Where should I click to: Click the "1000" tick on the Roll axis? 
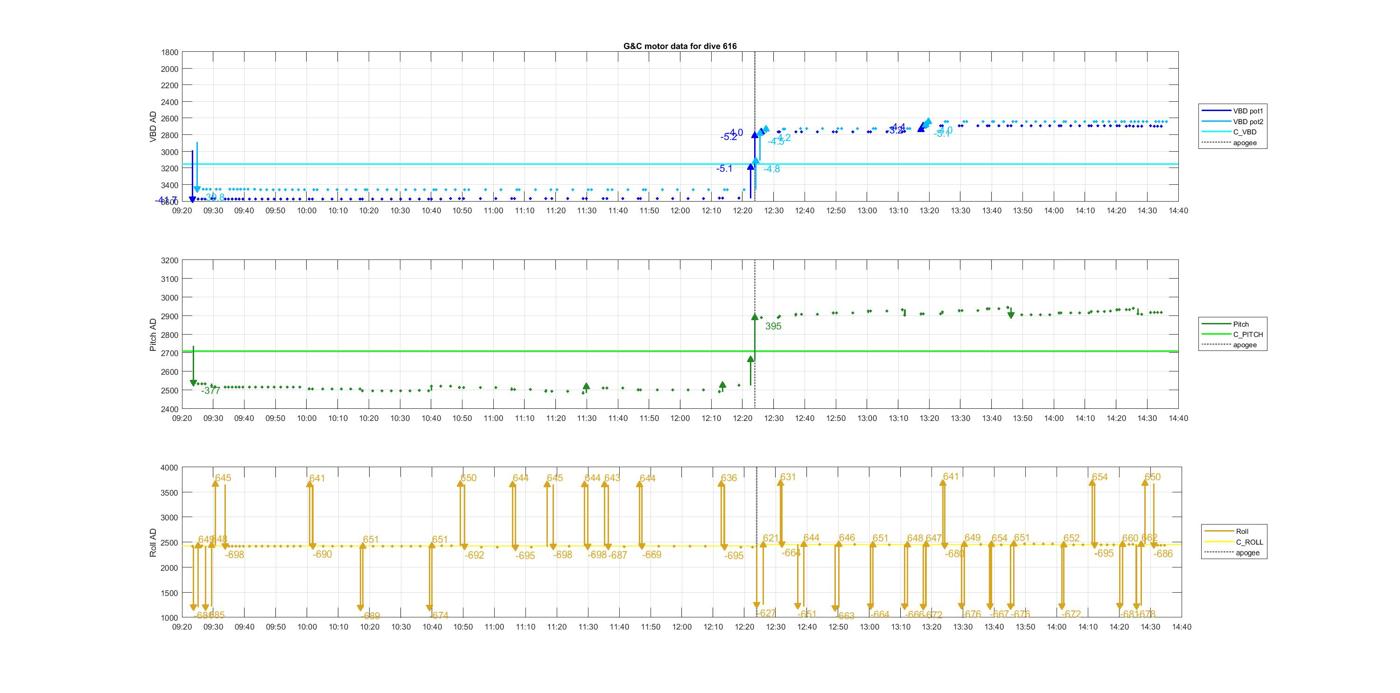(170, 618)
